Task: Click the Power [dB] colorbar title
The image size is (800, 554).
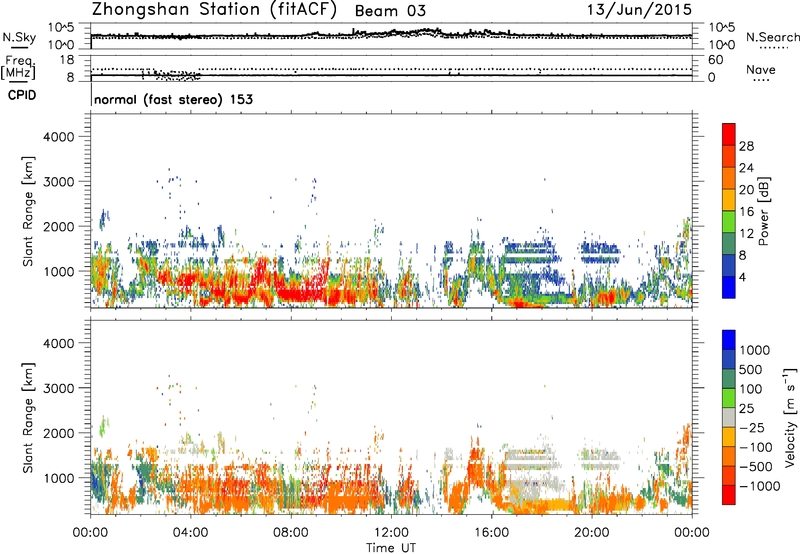Action: pyautogui.click(x=763, y=211)
